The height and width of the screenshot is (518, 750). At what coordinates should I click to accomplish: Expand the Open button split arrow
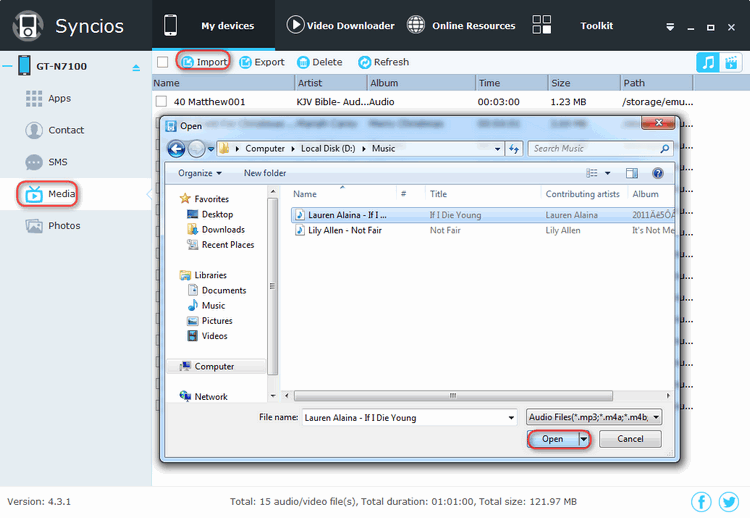(x=584, y=439)
